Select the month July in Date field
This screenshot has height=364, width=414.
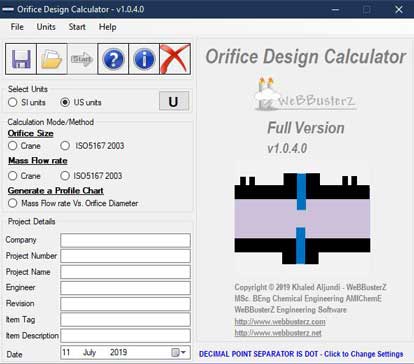coord(89,352)
